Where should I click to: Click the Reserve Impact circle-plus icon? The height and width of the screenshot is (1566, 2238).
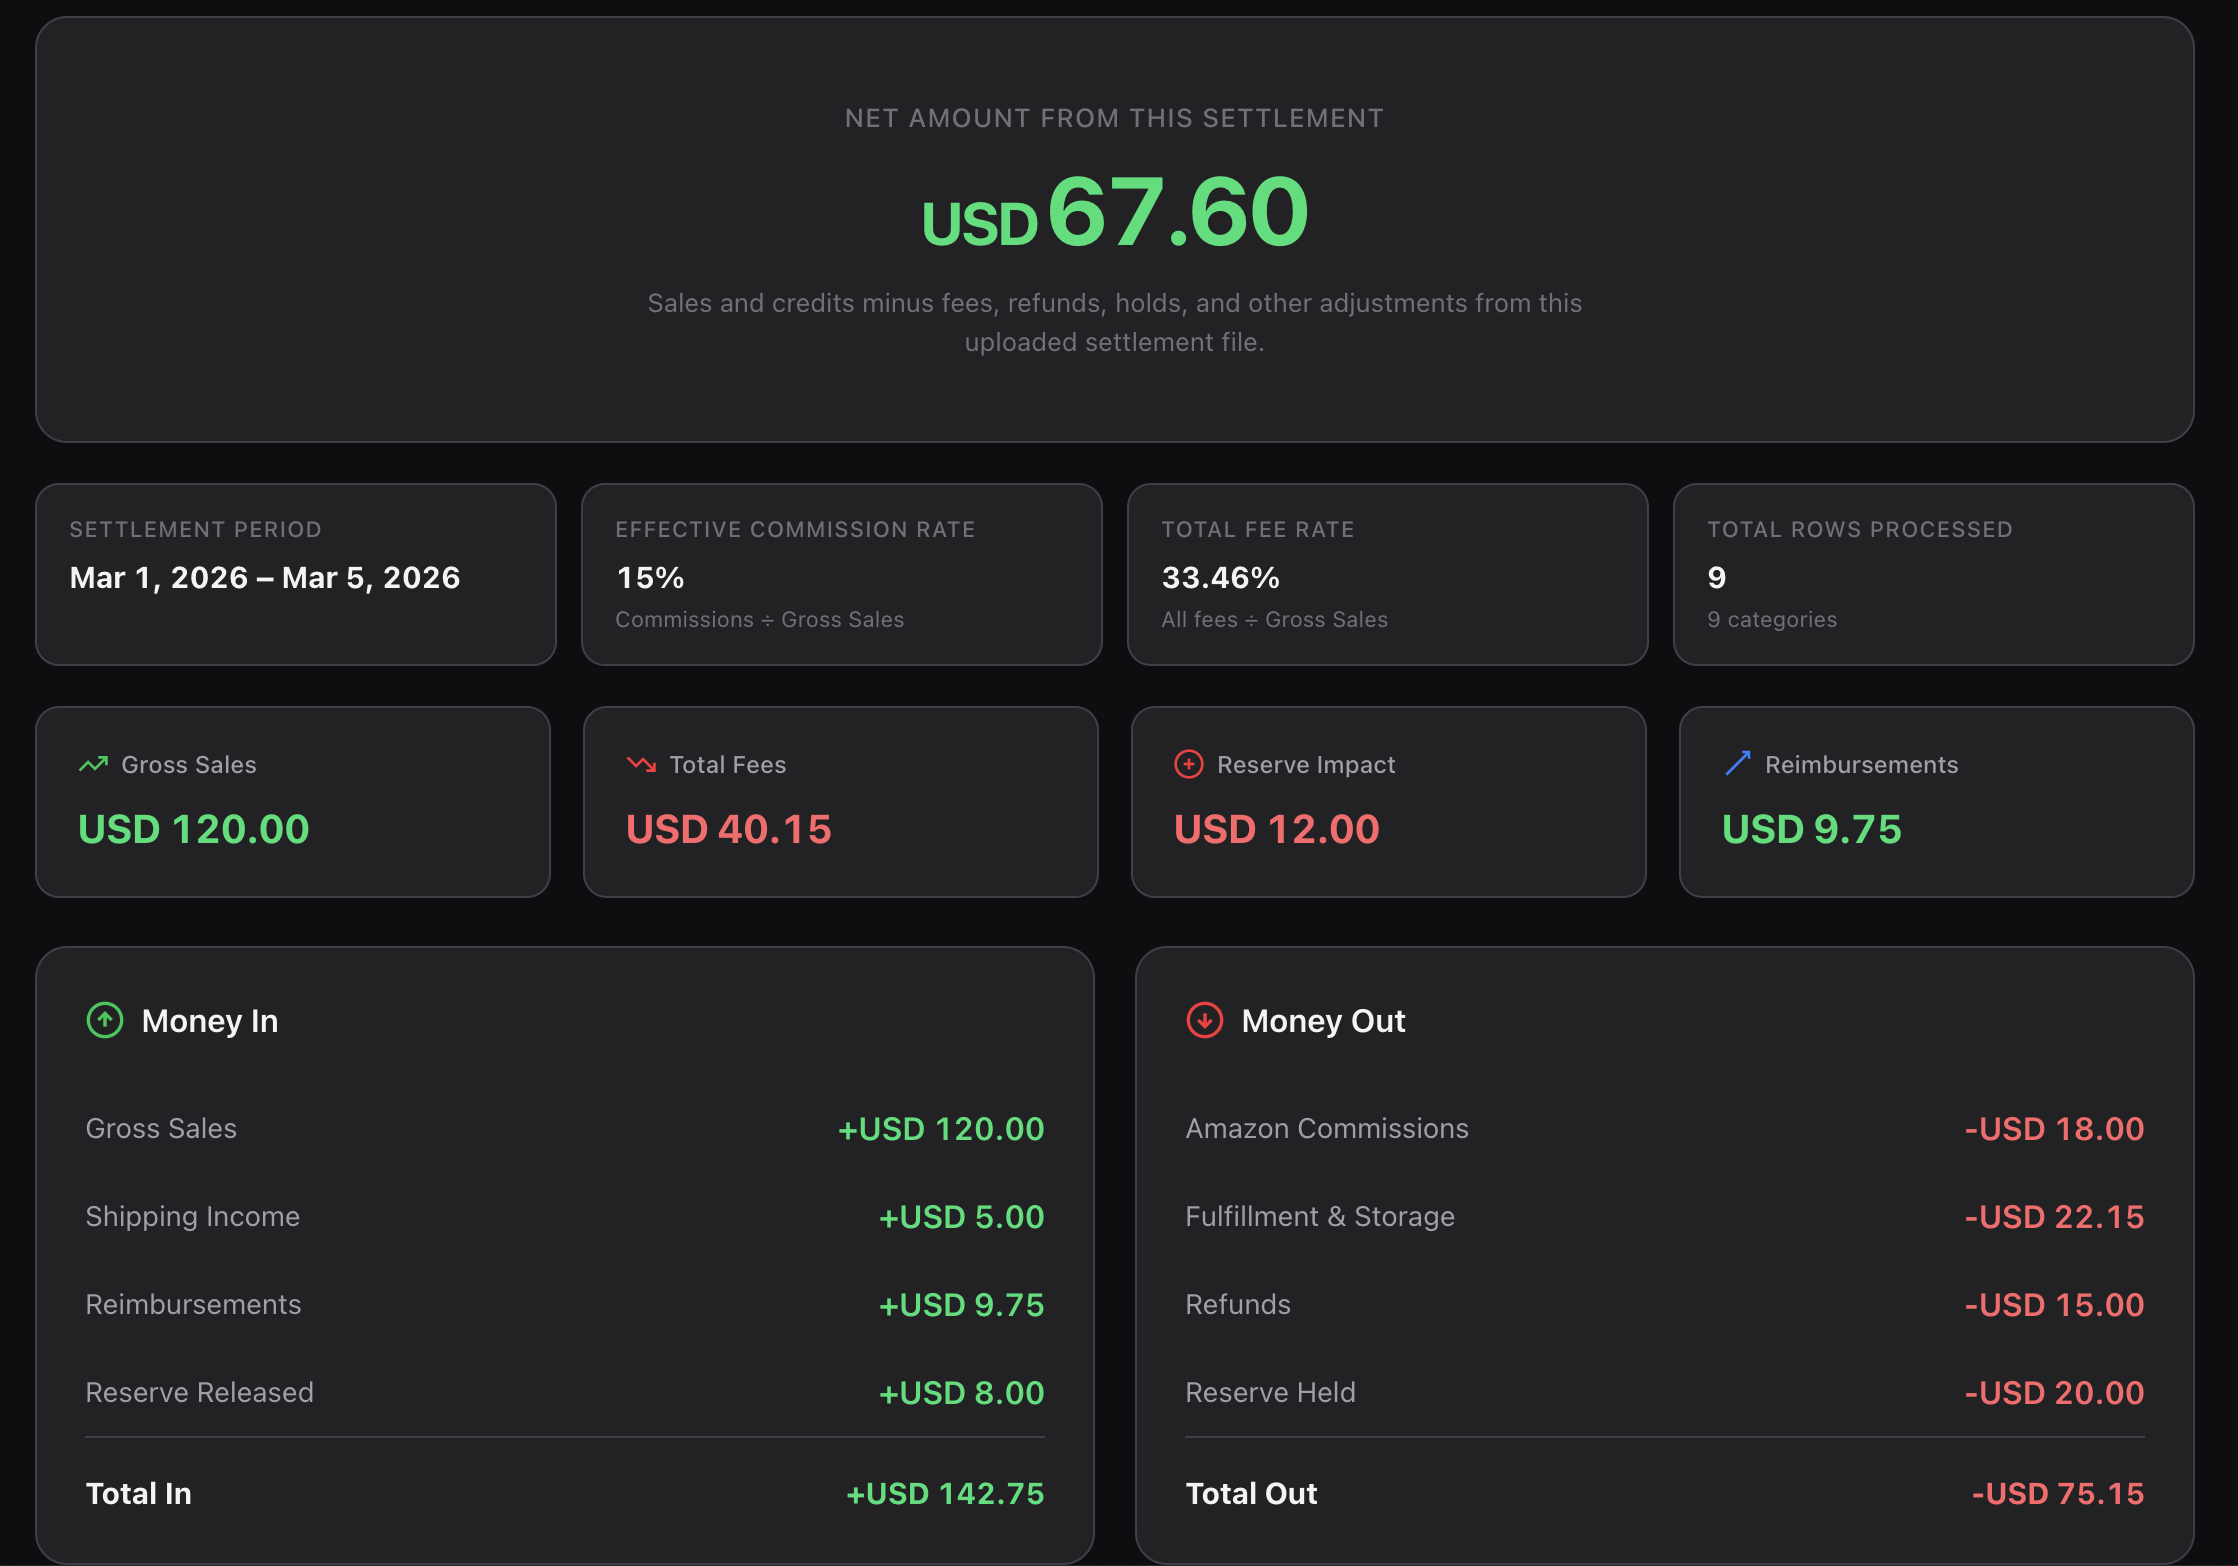pos(1188,765)
